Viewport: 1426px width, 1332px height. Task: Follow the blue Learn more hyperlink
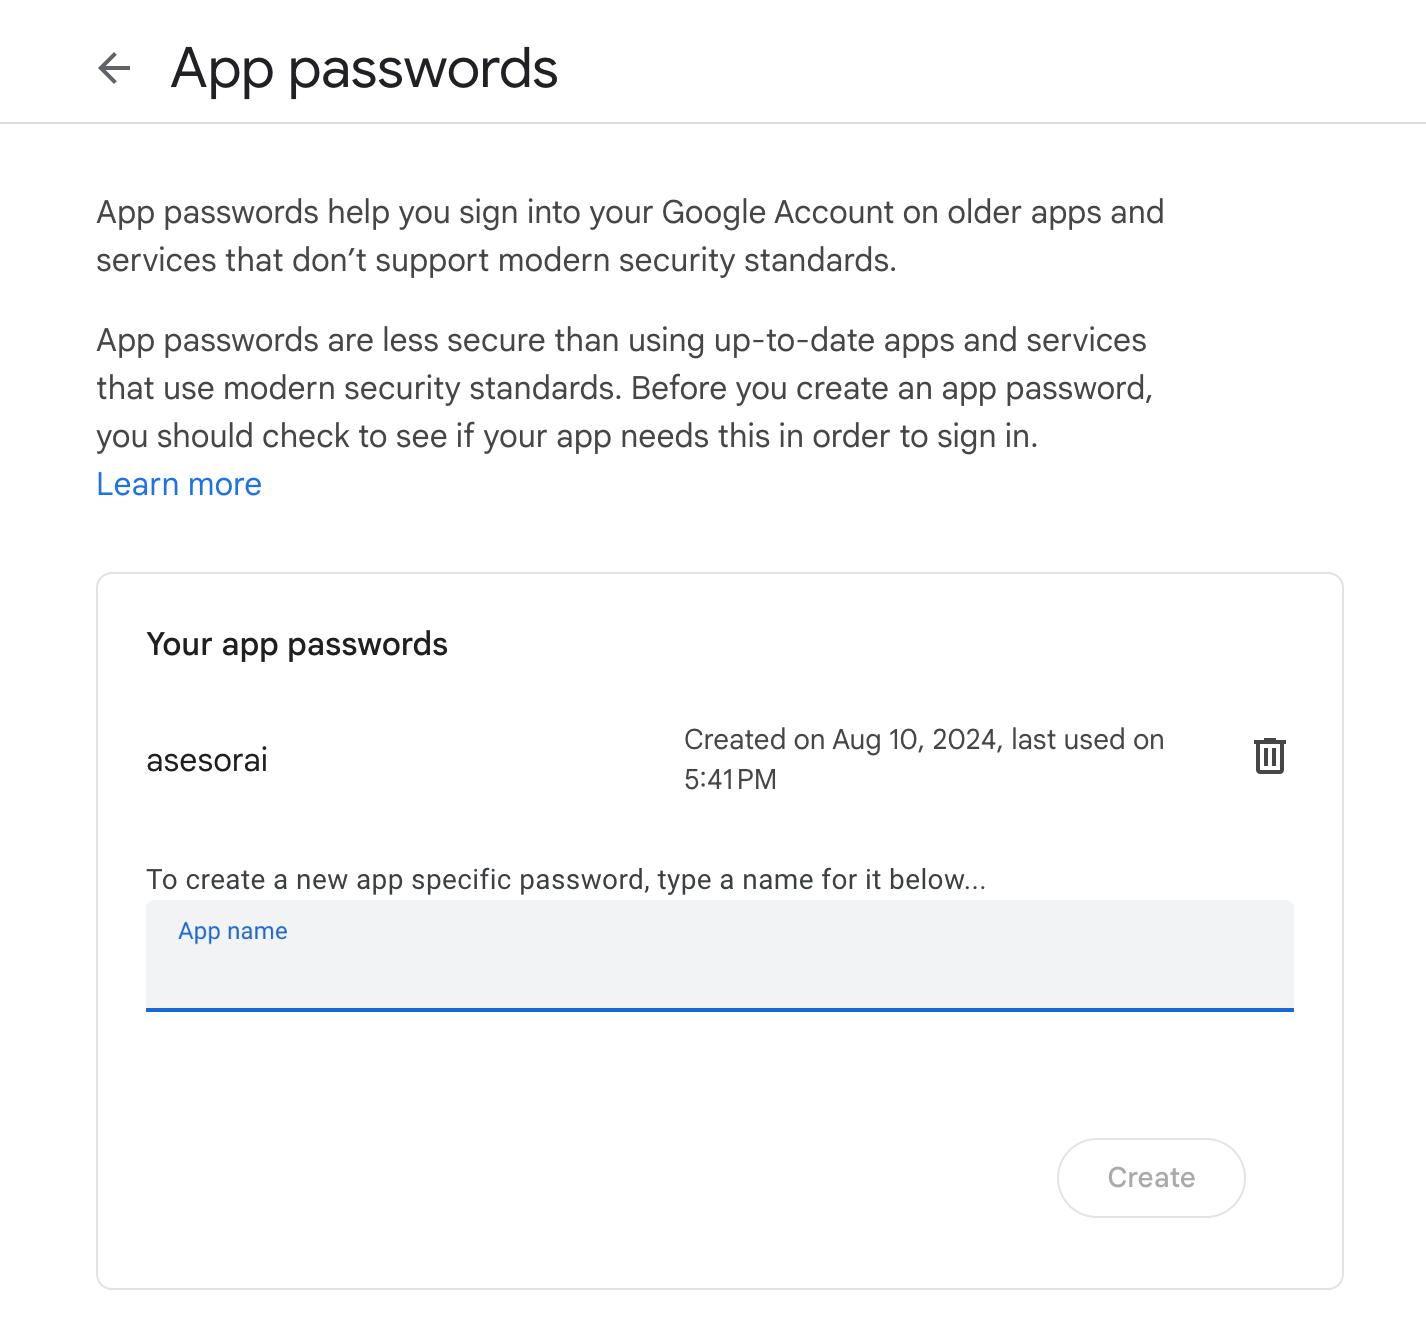coord(178,484)
